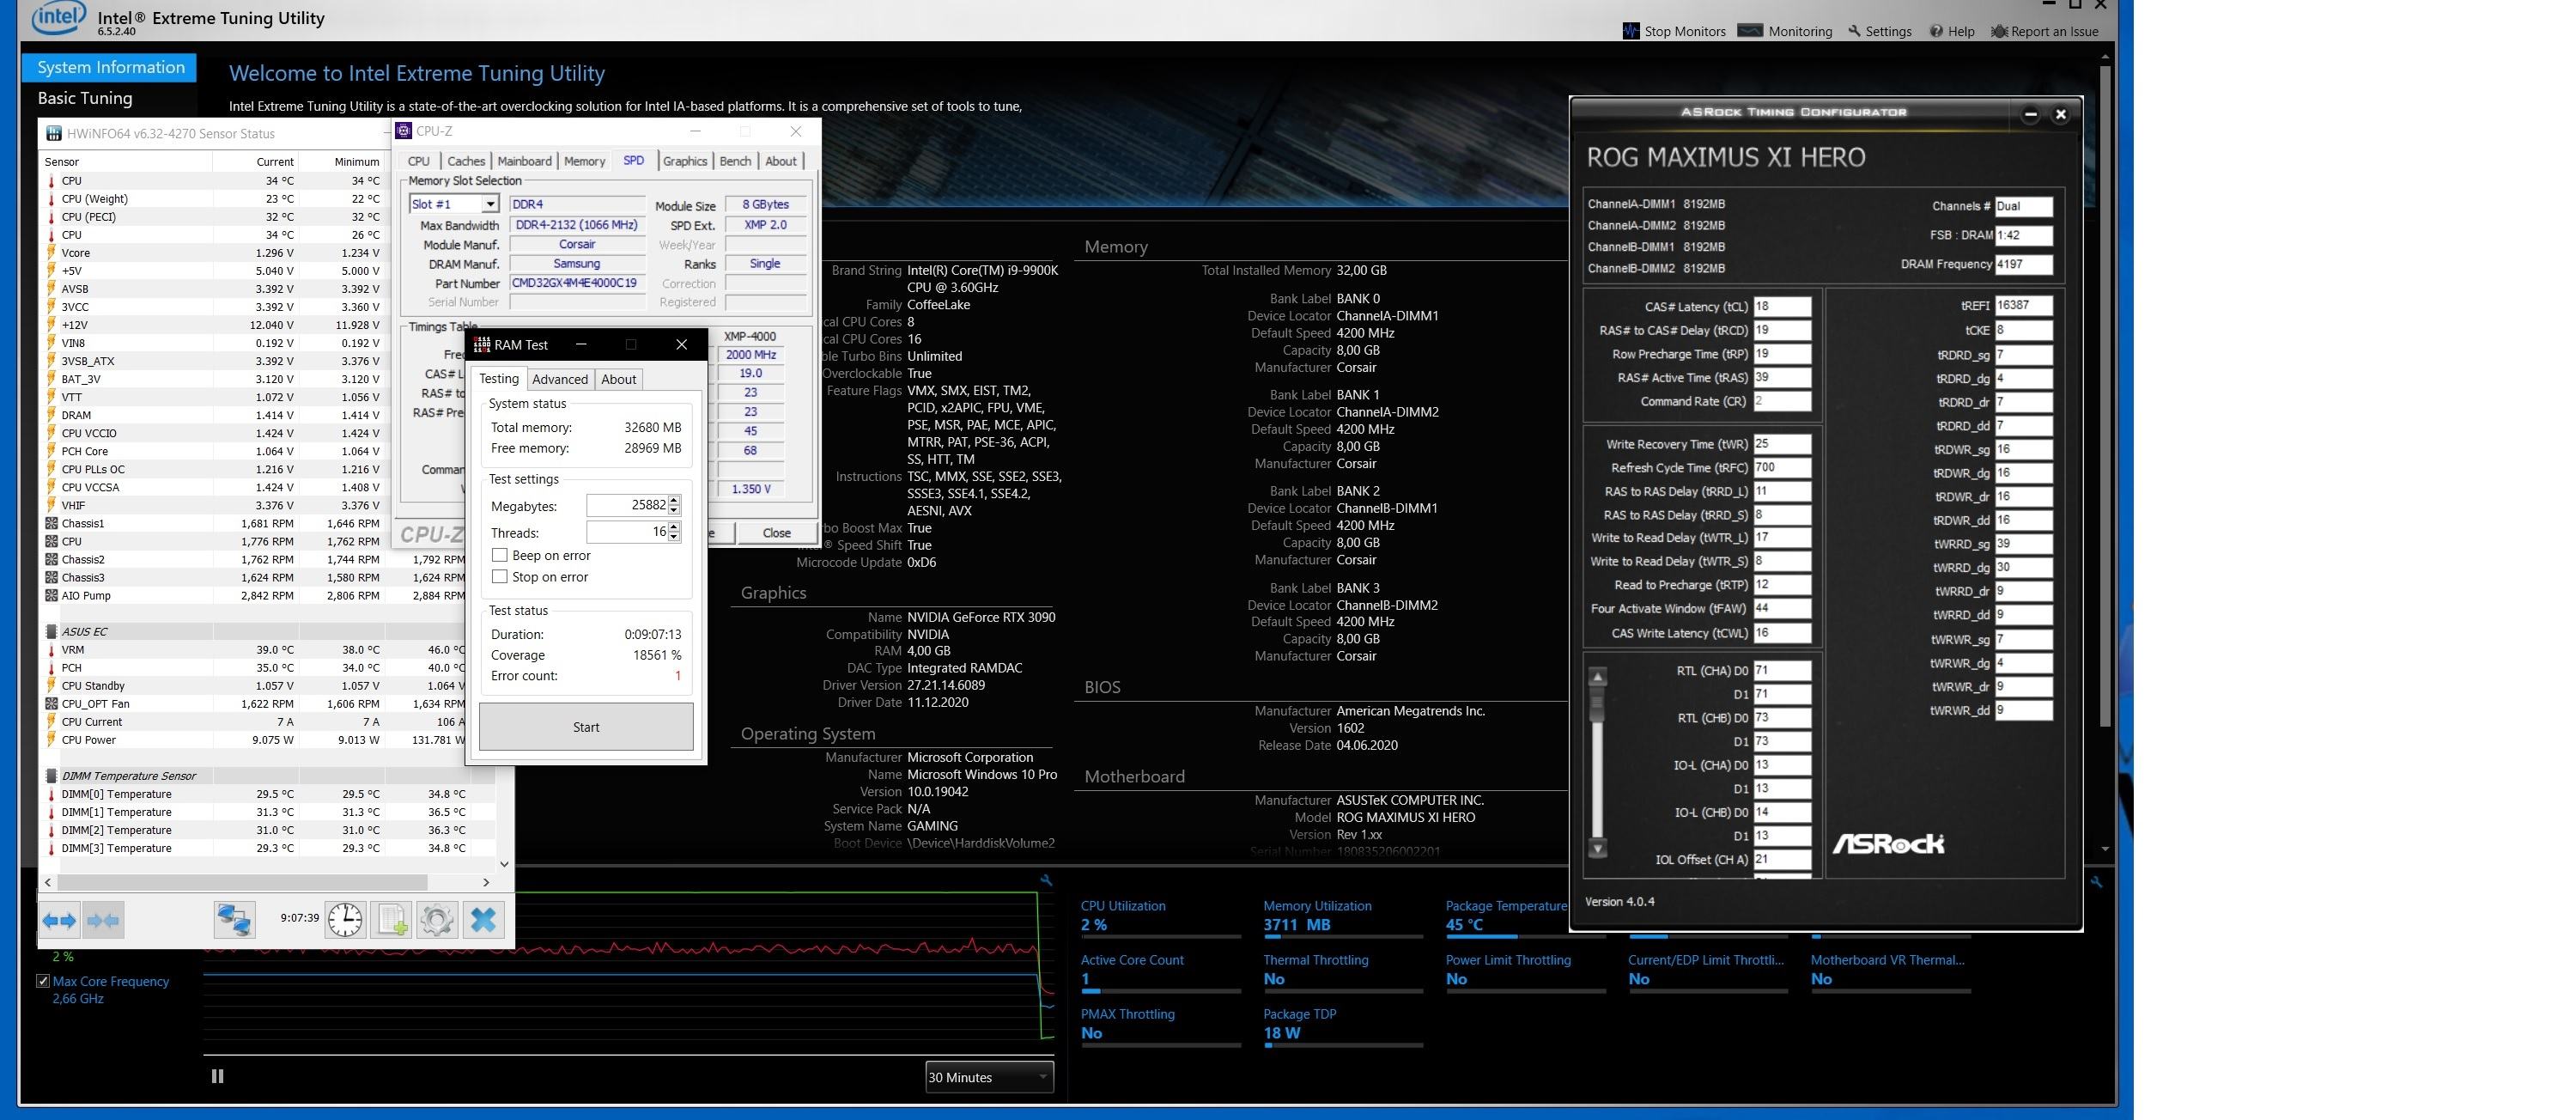Start HWiNFO logging with the sheet plus icon

(x=391, y=920)
